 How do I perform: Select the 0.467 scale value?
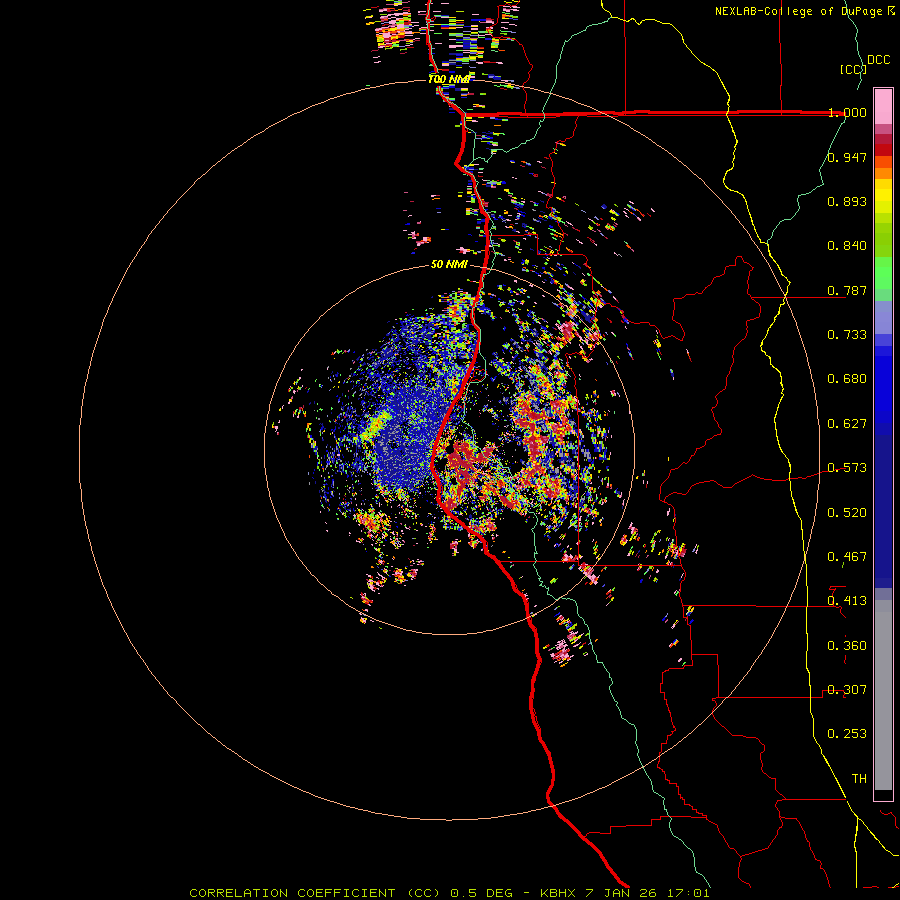[847, 557]
